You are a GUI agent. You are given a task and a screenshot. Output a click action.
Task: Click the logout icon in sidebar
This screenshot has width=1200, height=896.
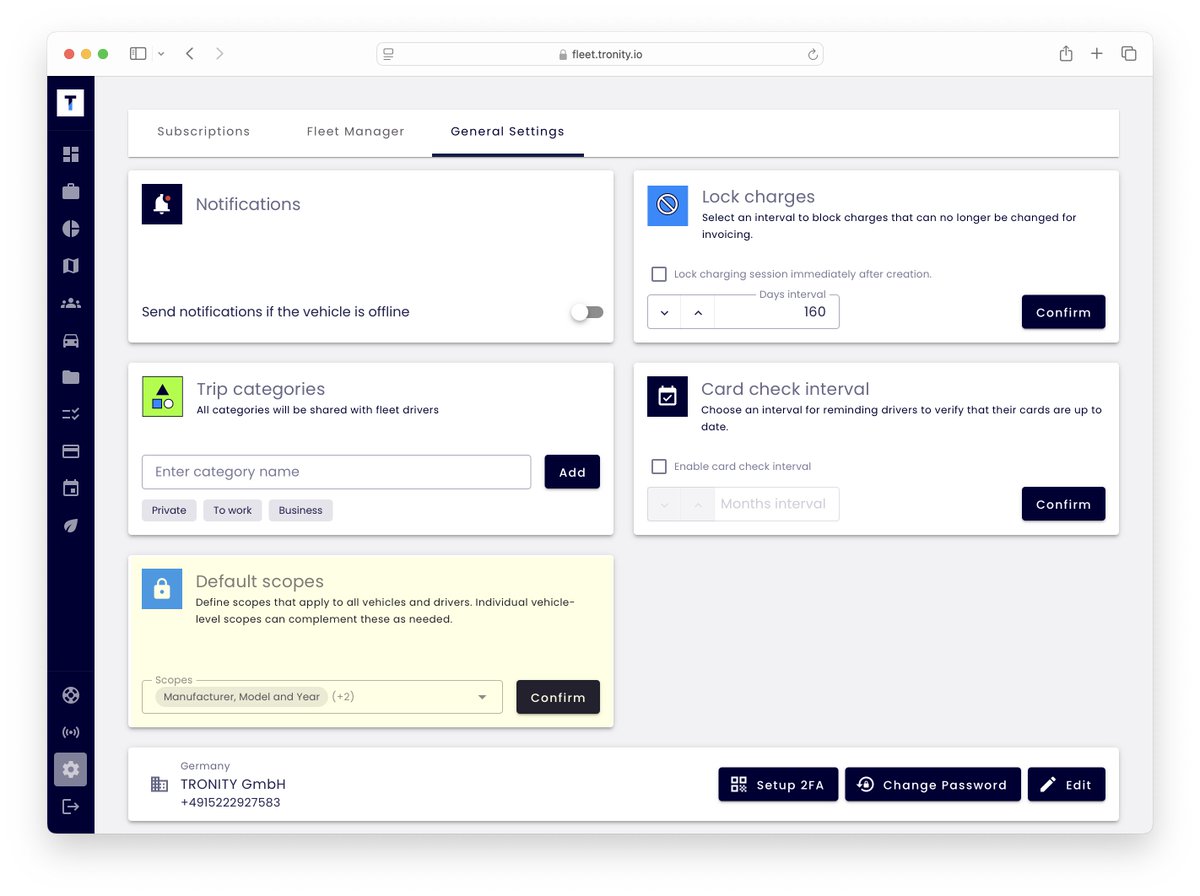click(x=70, y=806)
